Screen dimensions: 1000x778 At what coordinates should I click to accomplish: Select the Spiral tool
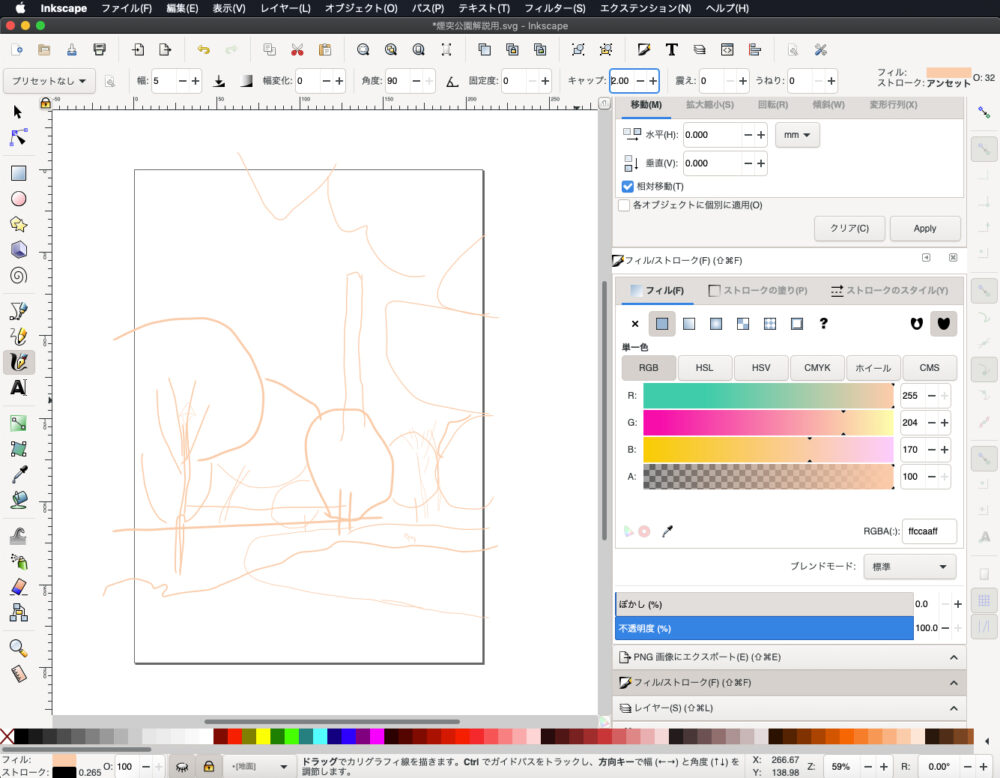(x=18, y=276)
